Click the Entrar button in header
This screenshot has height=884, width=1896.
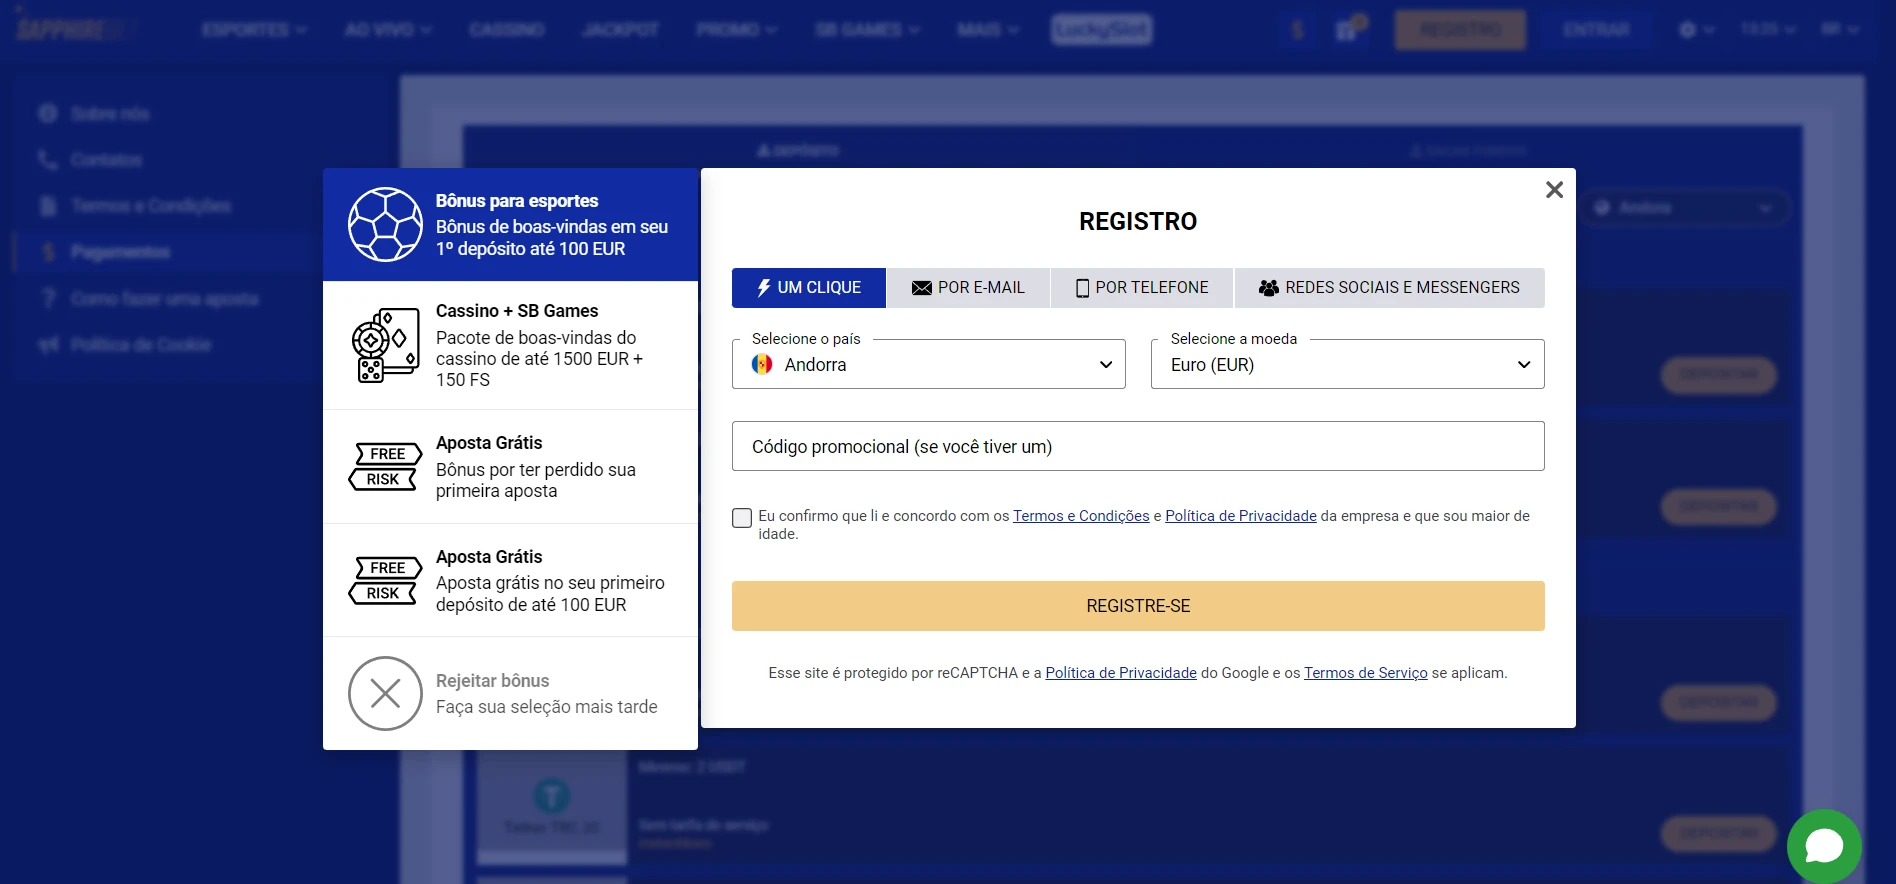(x=1597, y=30)
